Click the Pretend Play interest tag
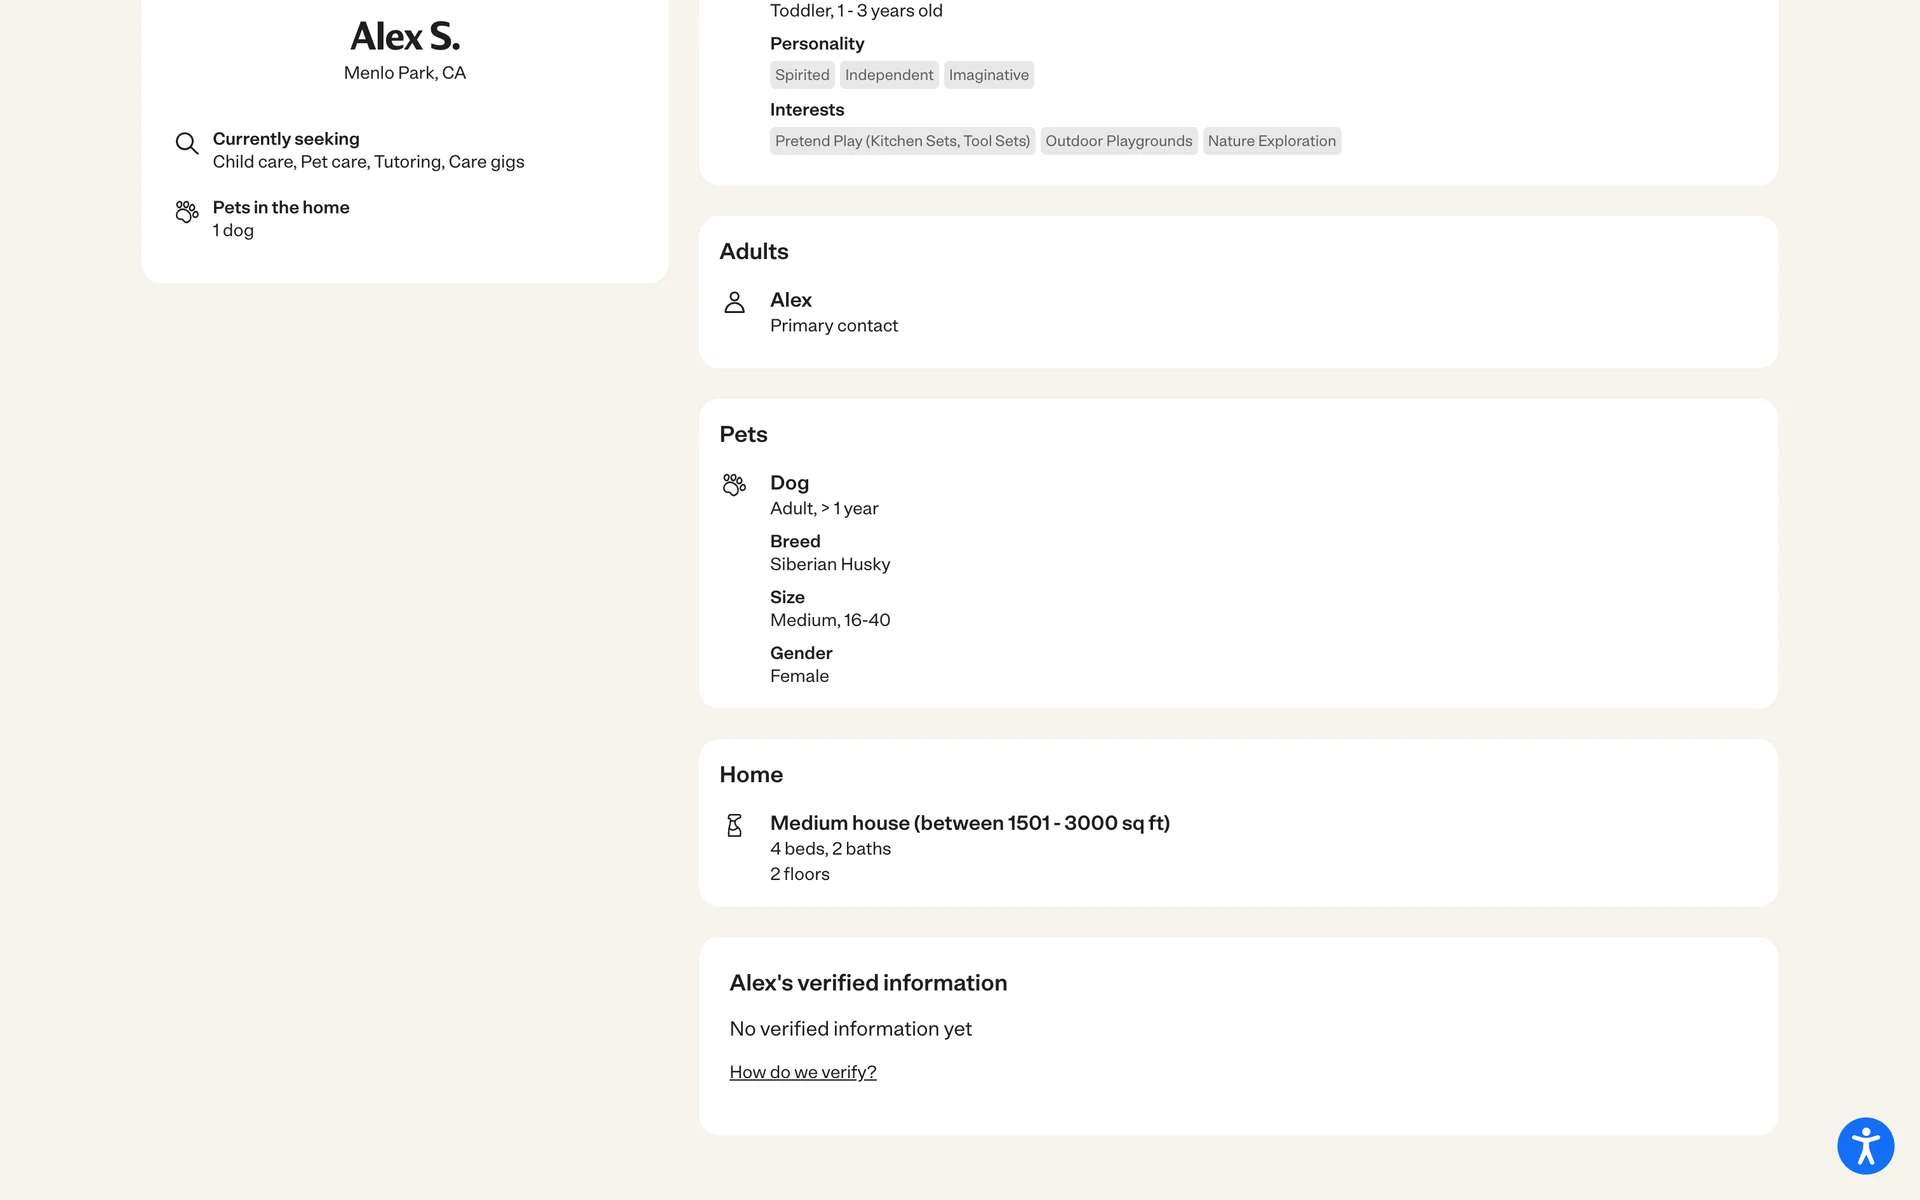The width and height of the screenshot is (1920, 1200). click(x=902, y=141)
